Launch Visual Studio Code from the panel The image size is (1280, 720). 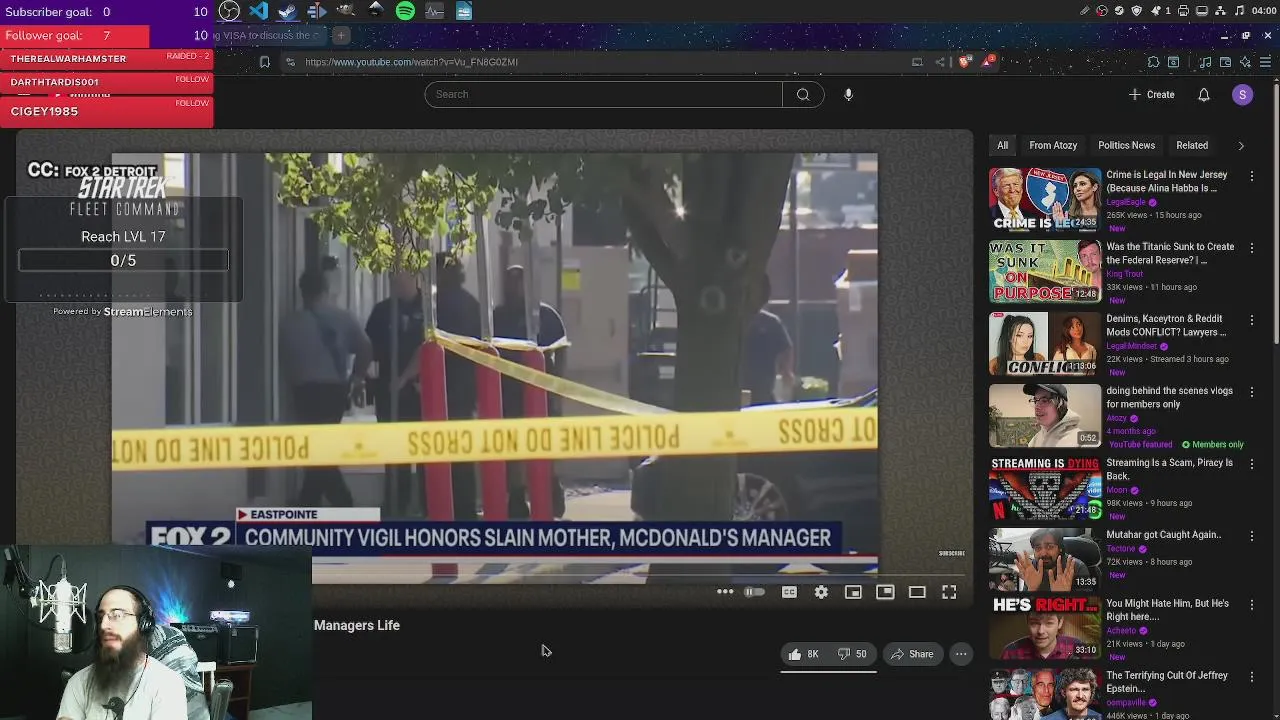tap(258, 11)
